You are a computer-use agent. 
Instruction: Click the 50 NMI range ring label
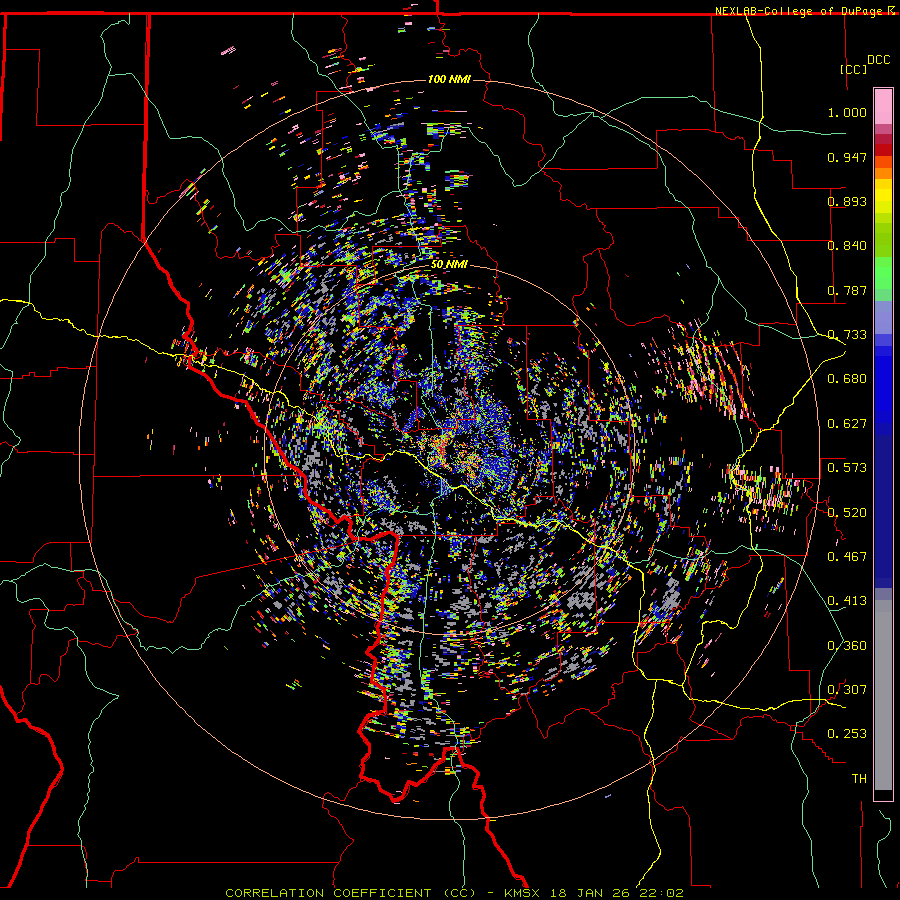[449, 265]
